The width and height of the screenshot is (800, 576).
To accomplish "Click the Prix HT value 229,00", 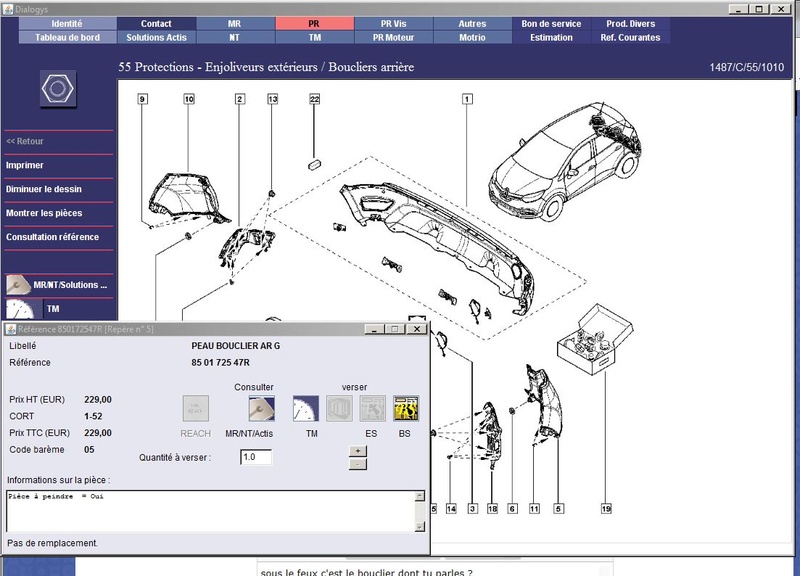I will 98,399.
